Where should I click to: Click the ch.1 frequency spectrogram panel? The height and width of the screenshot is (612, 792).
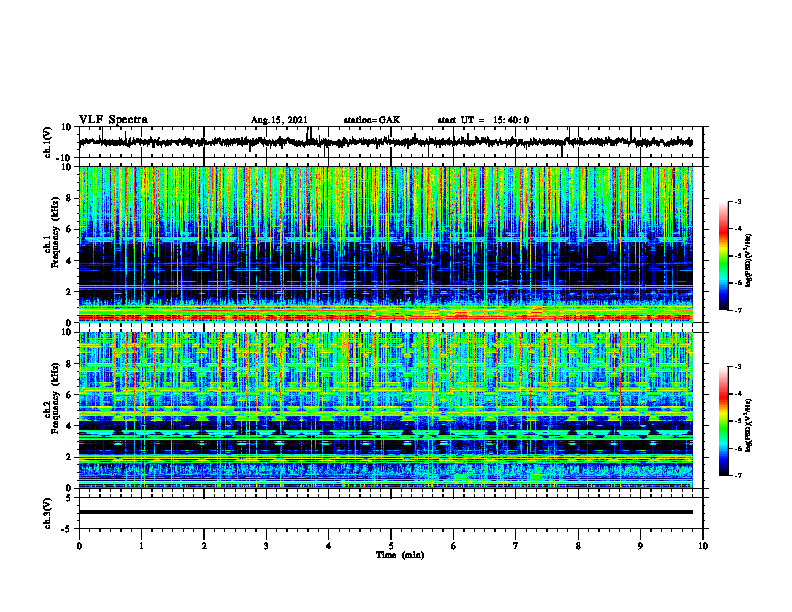(x=391, y=244)
